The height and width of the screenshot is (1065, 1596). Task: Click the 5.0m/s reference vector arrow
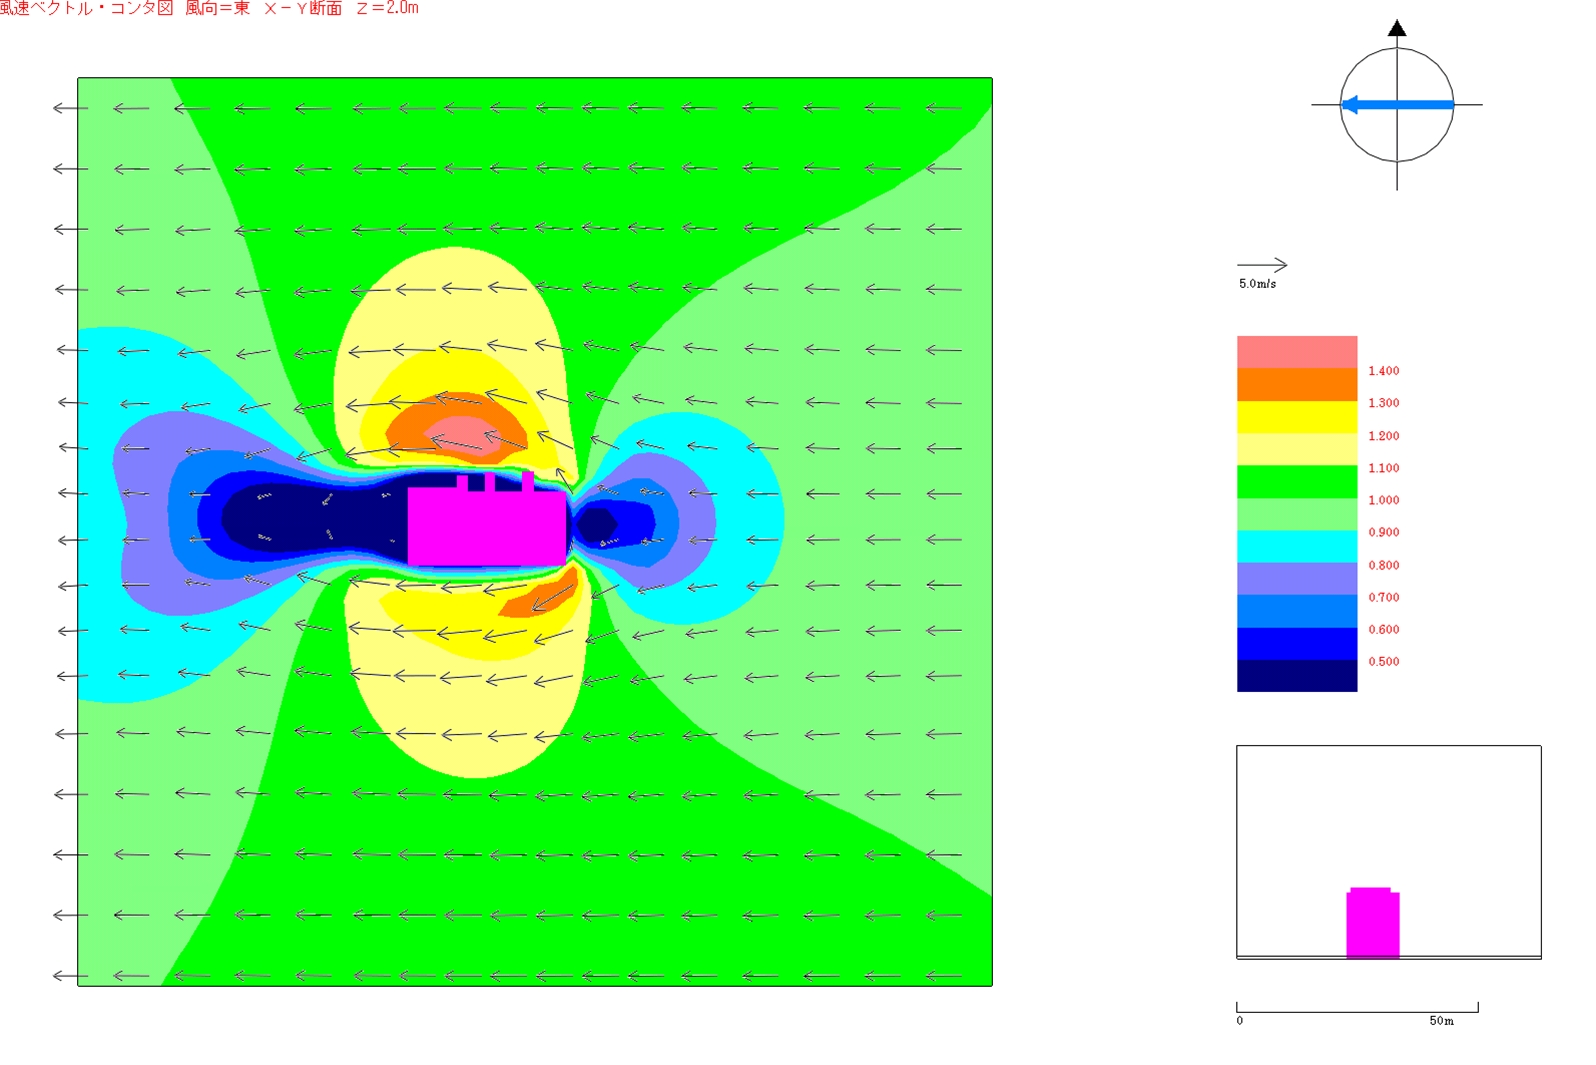[1262, 265]
